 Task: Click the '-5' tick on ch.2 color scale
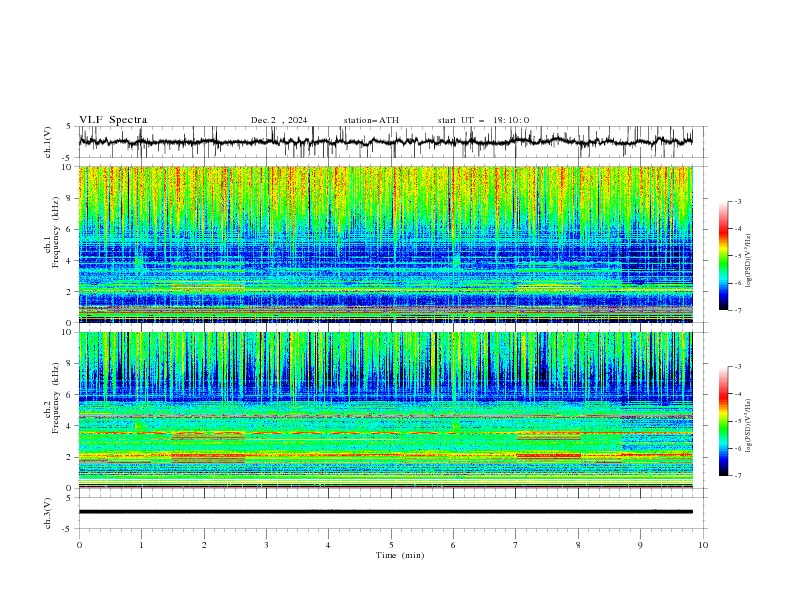pyautogui.click(x=738, y=421)
